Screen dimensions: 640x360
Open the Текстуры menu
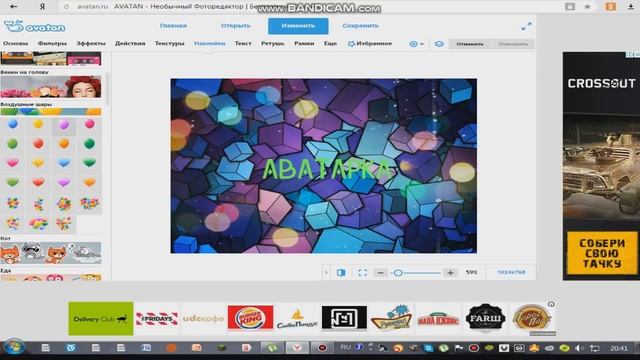pos(169,43)
